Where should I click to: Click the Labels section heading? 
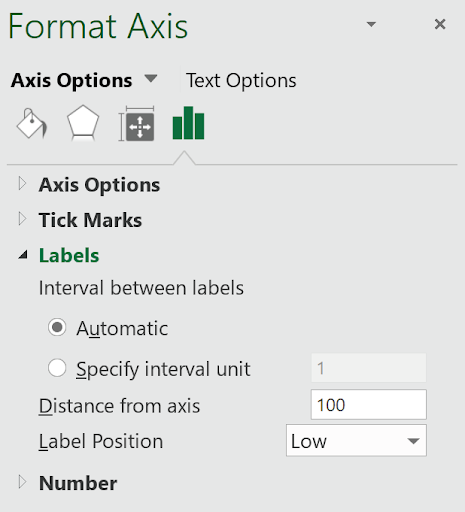pos(69,255)
